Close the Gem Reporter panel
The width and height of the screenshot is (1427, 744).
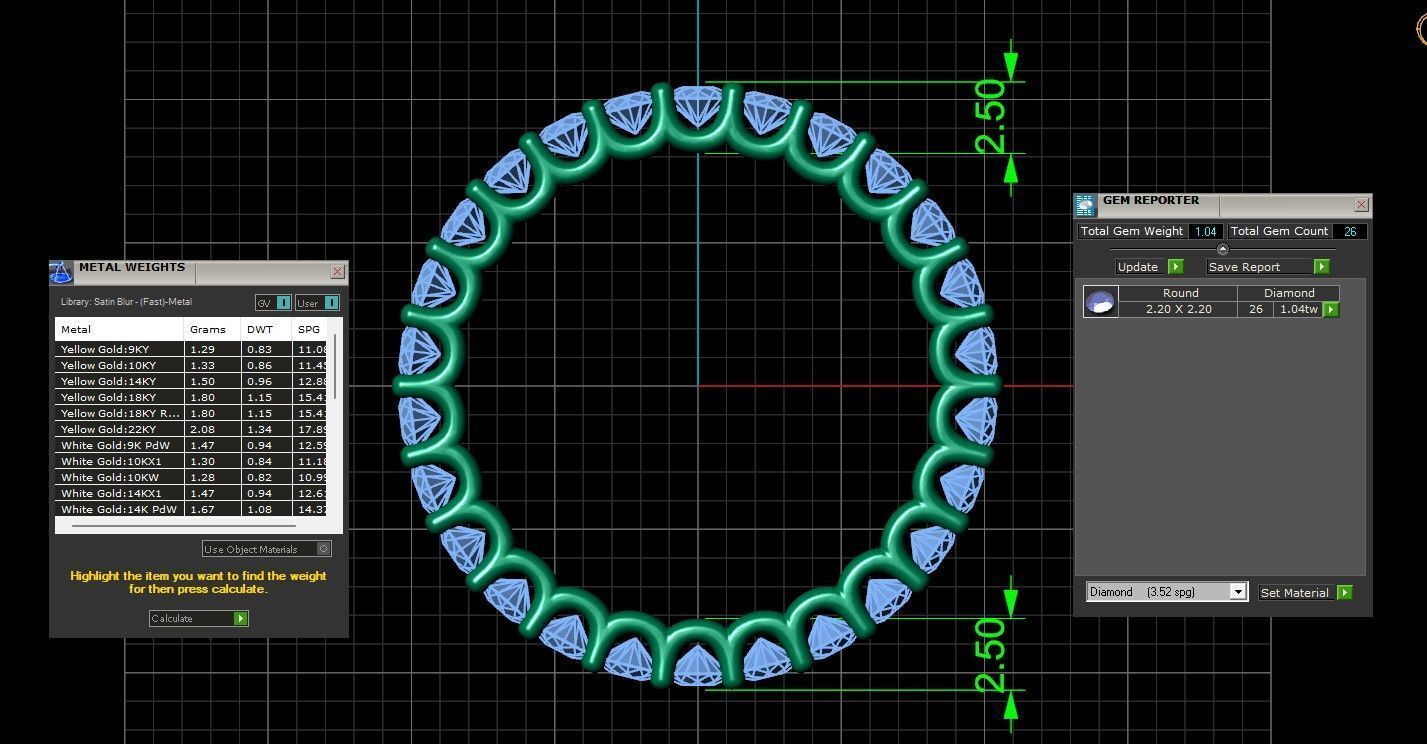1361,204
